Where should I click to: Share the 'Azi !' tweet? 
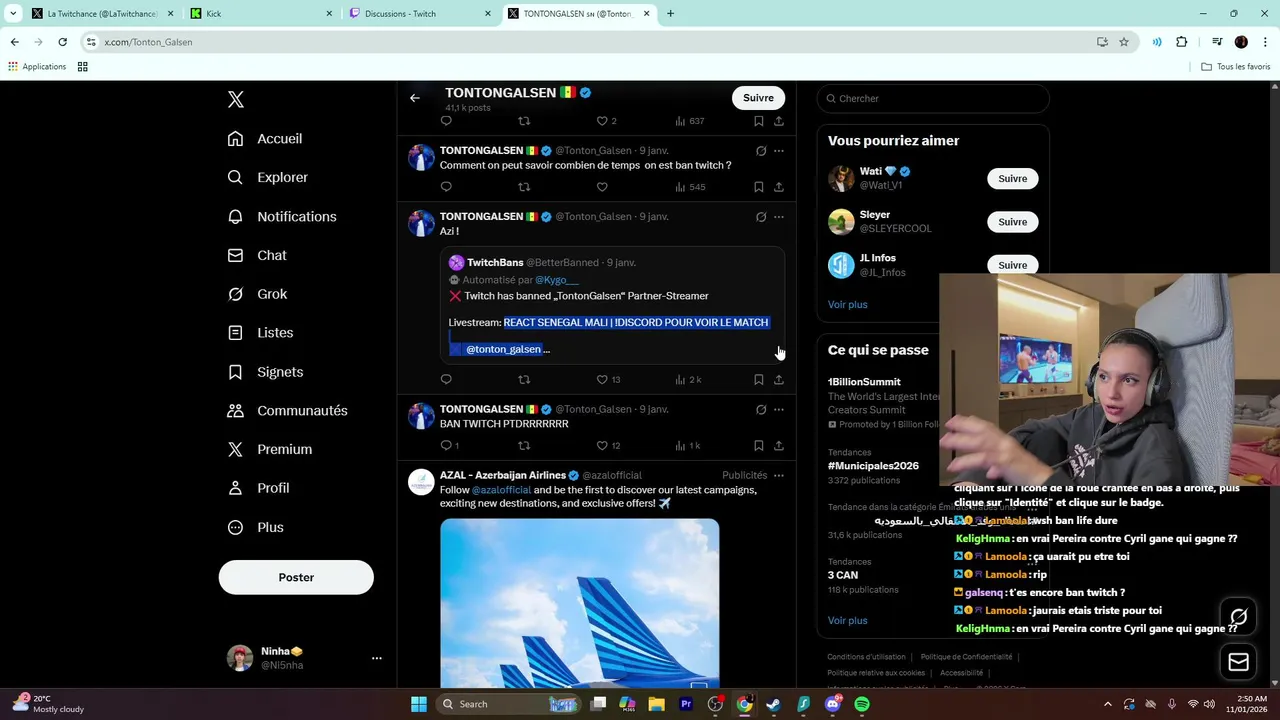point(779,380)
